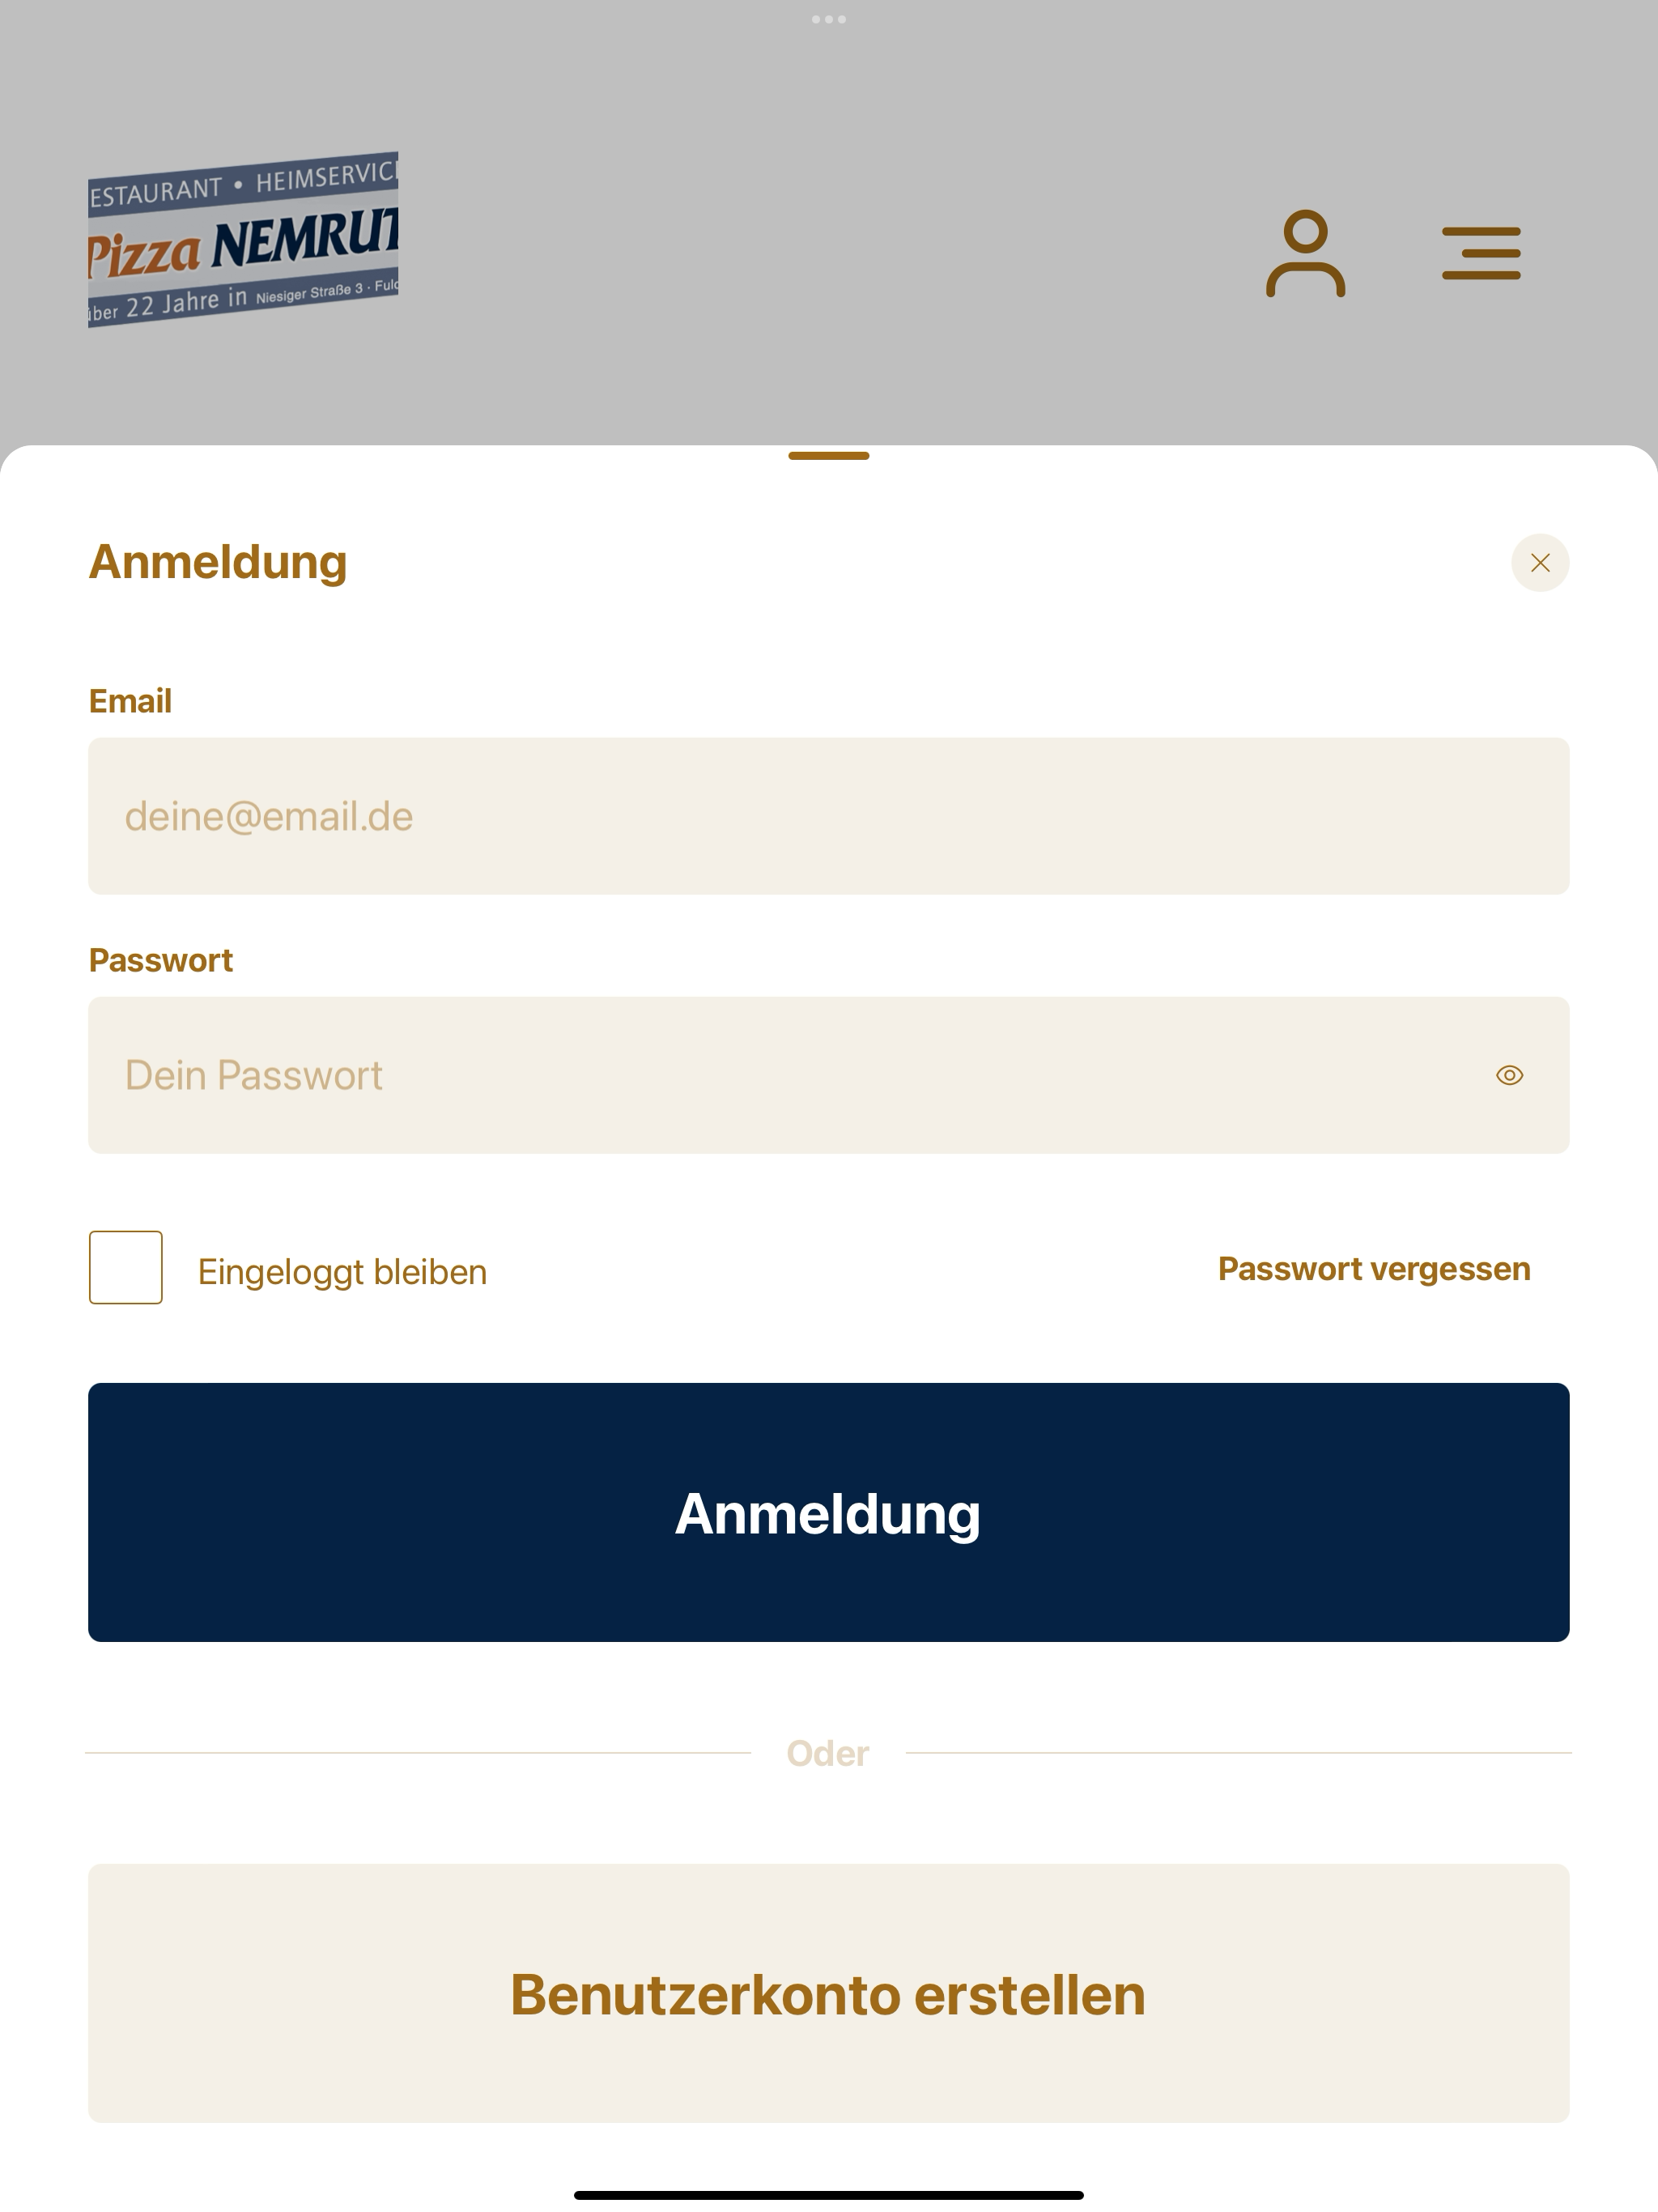Tap the iPad multitasking three-dots control
The width and height of the screenshot is (1658, 2212).
829,19
